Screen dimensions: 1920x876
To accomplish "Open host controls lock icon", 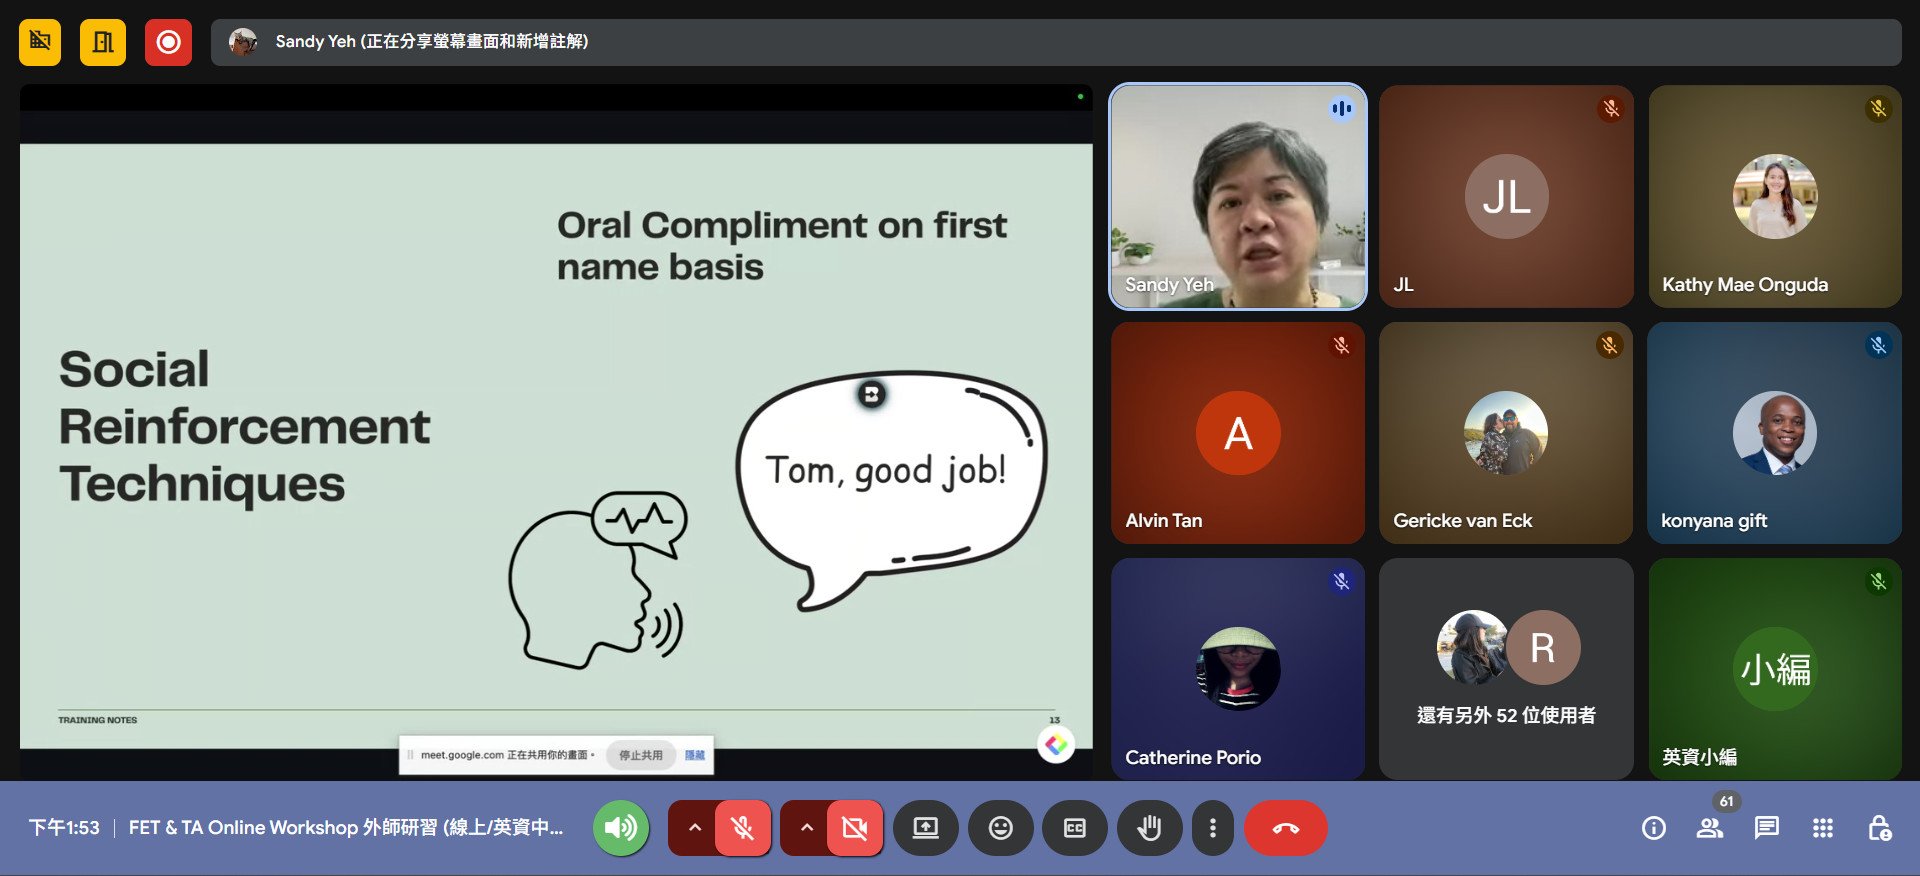I will 1878,828.
